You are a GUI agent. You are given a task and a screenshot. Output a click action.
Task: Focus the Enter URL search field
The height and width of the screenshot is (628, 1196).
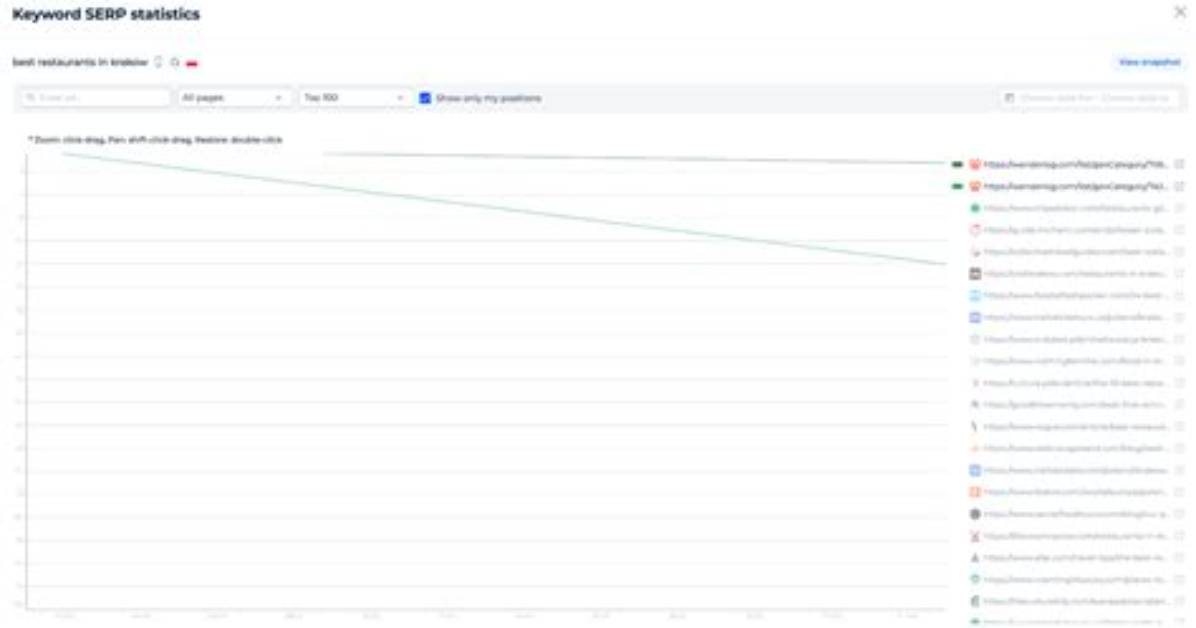95,98
